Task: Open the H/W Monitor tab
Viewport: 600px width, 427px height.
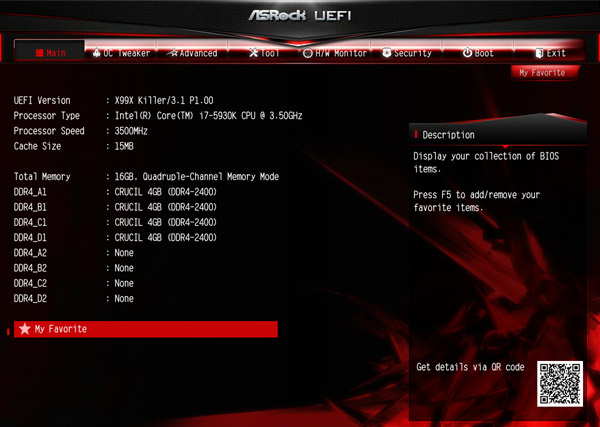Action: (x=335, y=53)
